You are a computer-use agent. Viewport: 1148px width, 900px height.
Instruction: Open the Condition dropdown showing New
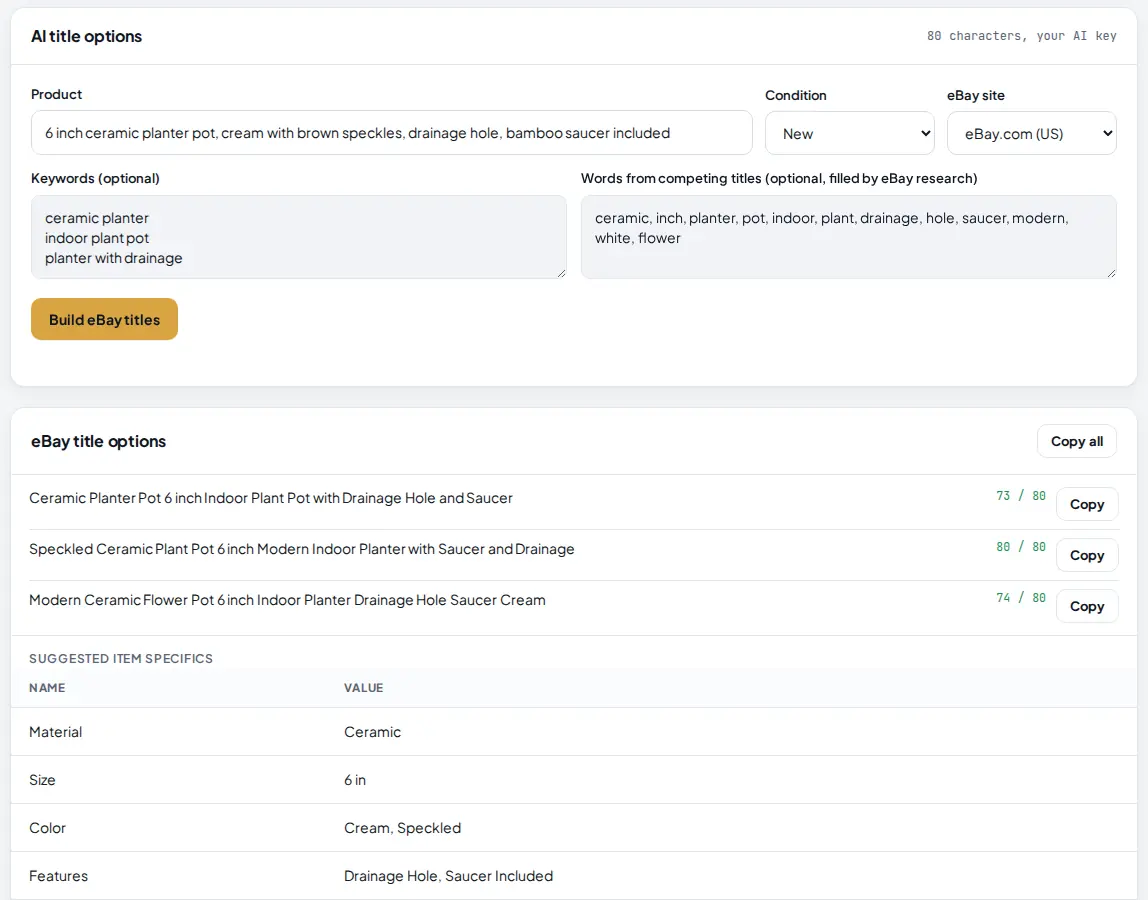point(849,133)
